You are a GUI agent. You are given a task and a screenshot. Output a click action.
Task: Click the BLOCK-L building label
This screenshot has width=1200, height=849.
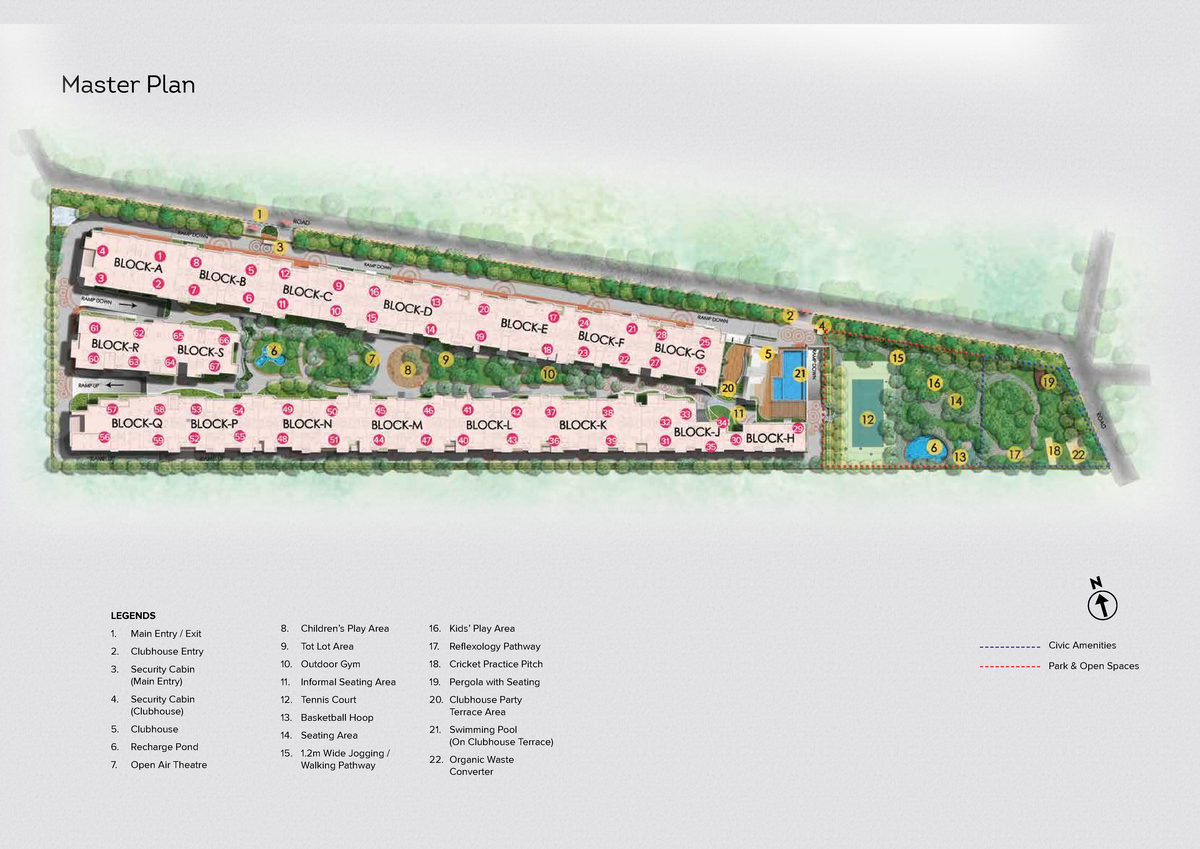tap(489, 425)
